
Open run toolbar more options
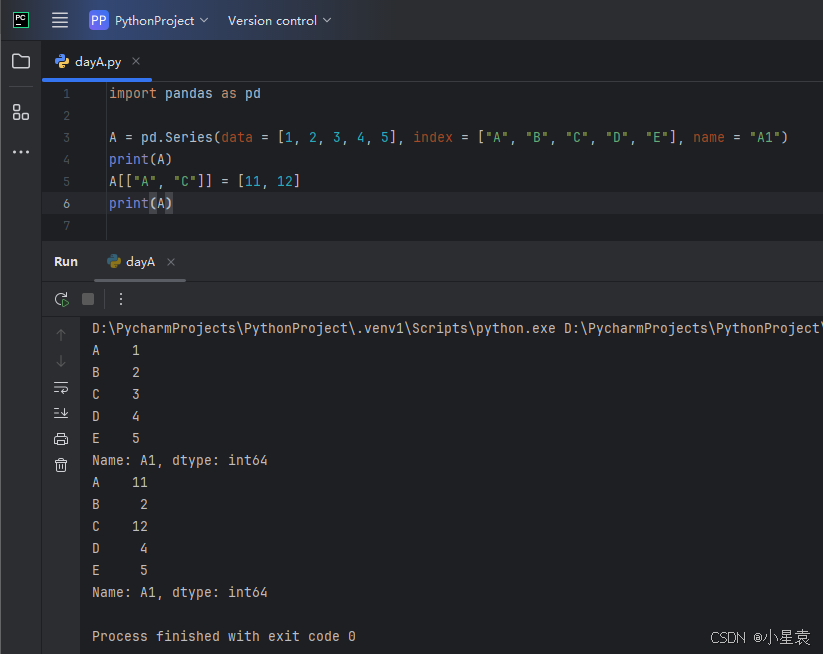tap(121, 299)
